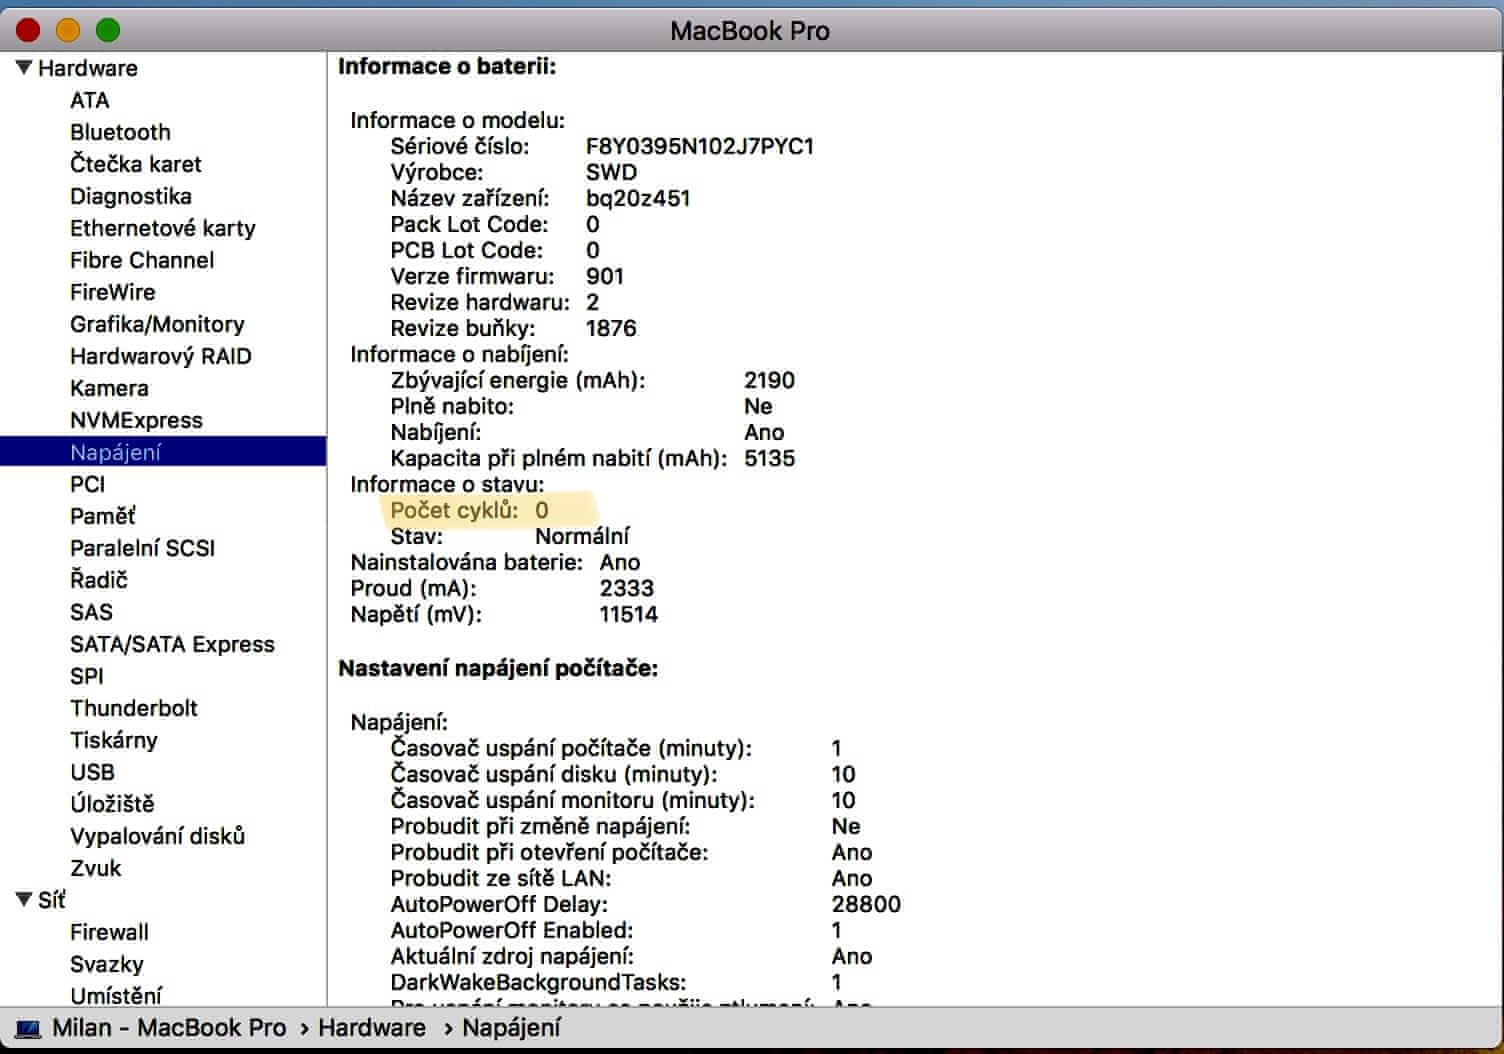Open the Firewall network entry

tap(109, 932)
